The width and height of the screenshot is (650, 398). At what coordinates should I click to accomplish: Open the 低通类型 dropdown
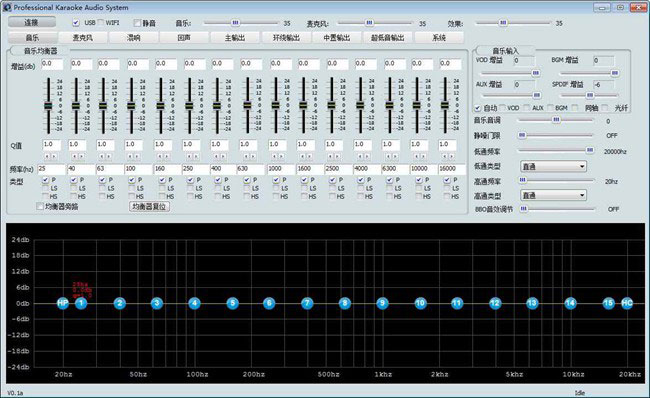click(x=553, y=167)
